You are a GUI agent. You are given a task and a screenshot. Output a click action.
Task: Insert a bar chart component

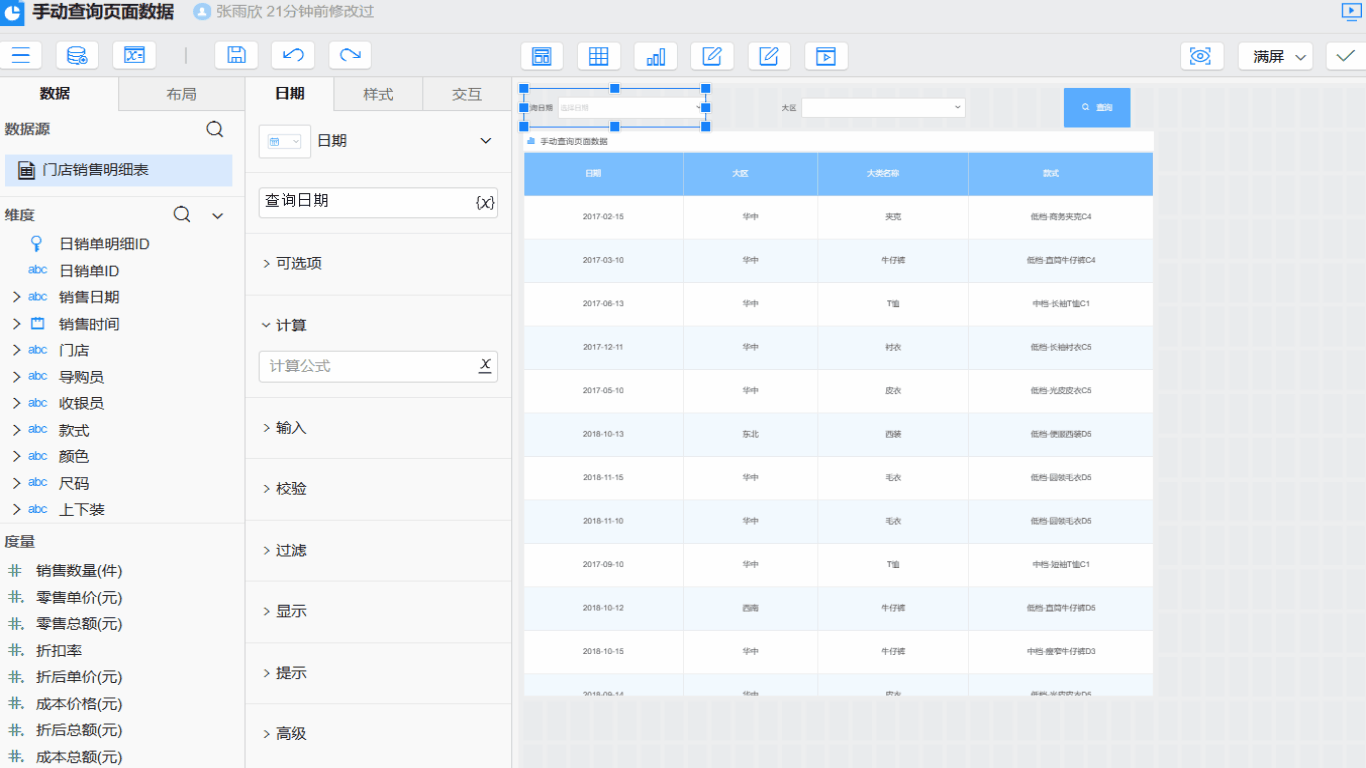point(656,56)
